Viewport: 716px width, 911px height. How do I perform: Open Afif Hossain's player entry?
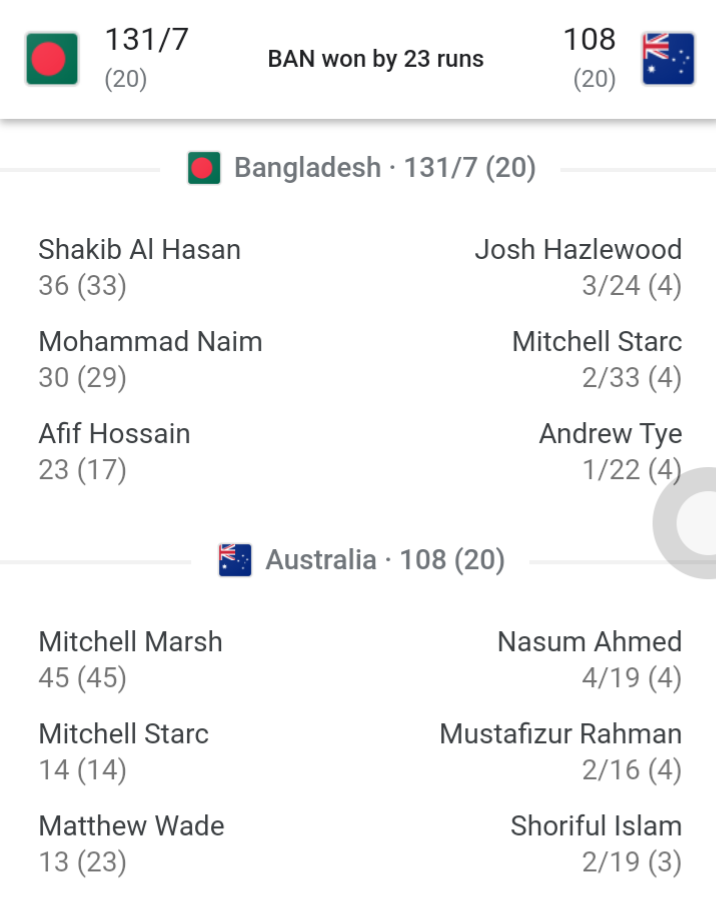coord(114,451)
